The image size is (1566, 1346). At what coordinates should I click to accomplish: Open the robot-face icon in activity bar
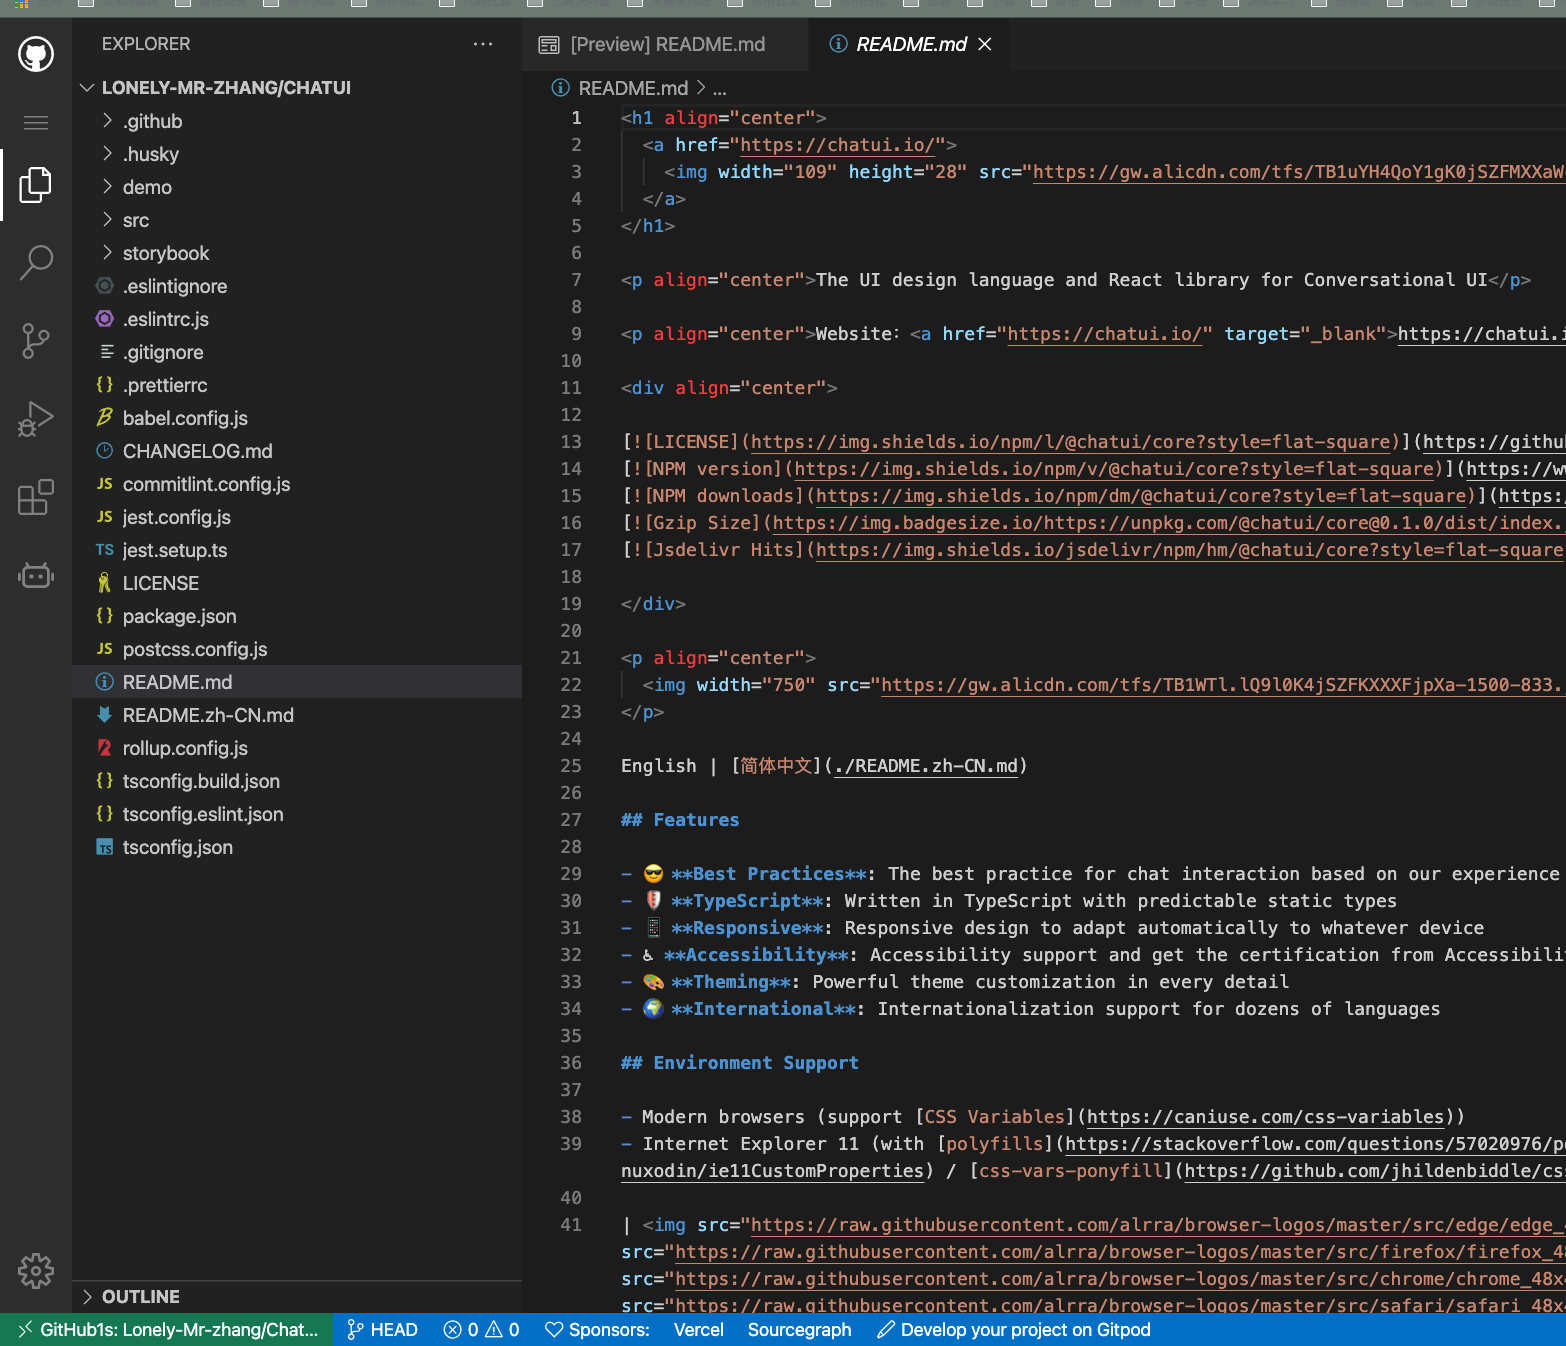coord(36,575)
